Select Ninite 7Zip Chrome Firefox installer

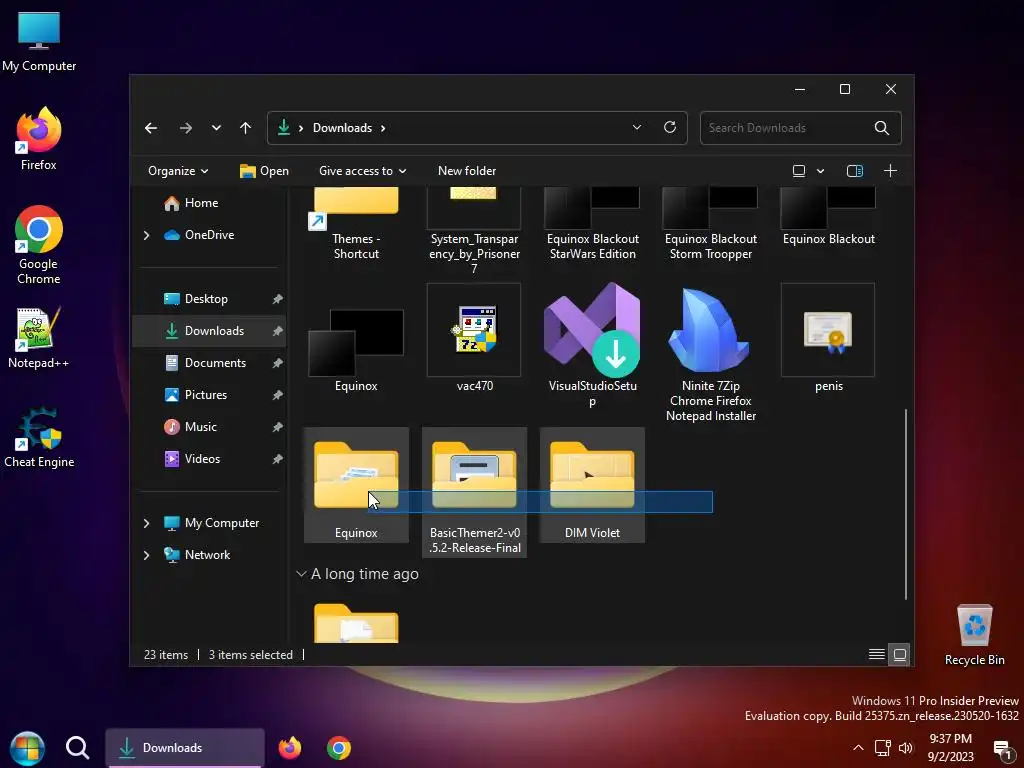tap(711, 353)
